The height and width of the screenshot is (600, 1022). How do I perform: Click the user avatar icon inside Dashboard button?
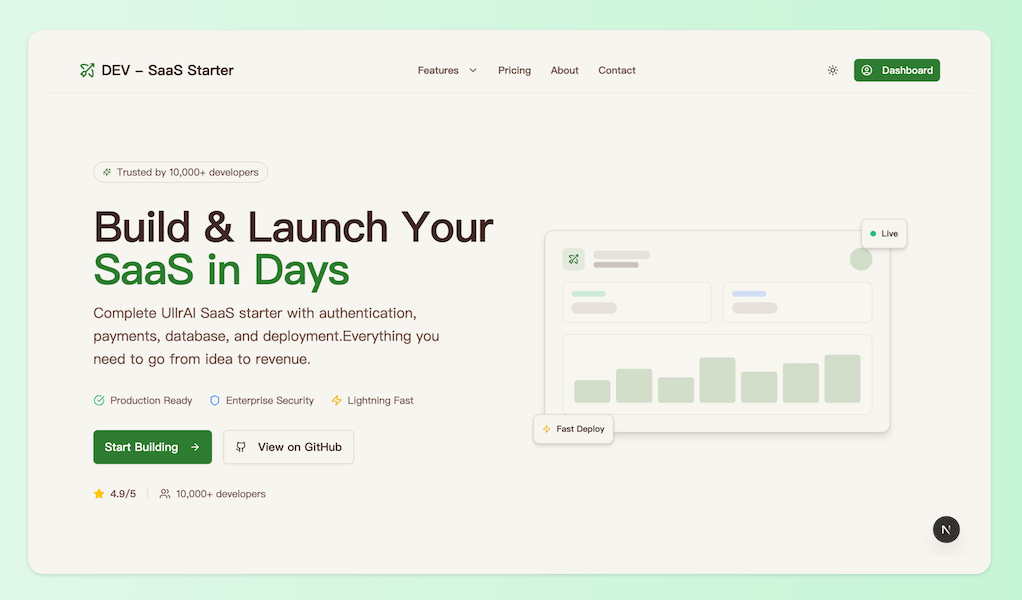click(866, 70)
